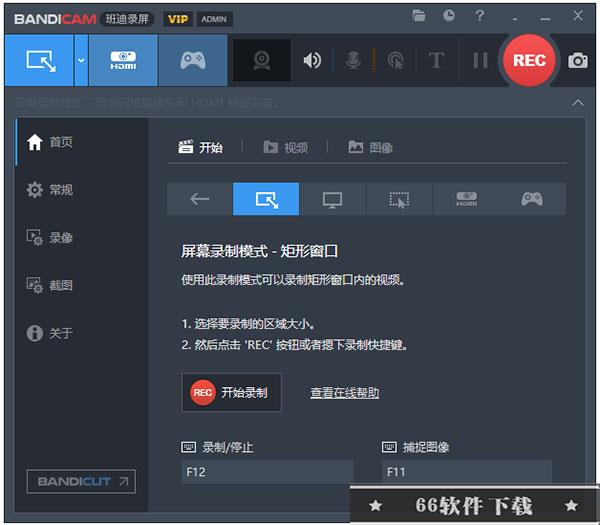Select gamepad game mode in mode selector
Viewport: 600px width, 525px height.
click(532, 199)
